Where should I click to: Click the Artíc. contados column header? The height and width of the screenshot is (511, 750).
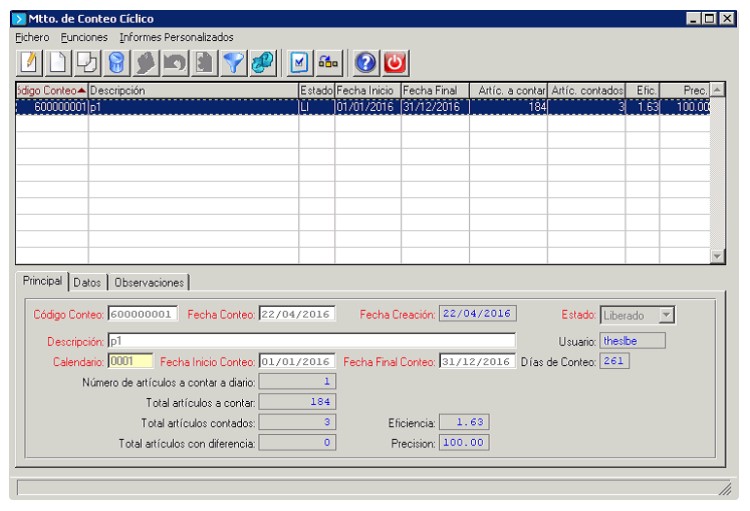pyautogui.click(x=586, y=90)
